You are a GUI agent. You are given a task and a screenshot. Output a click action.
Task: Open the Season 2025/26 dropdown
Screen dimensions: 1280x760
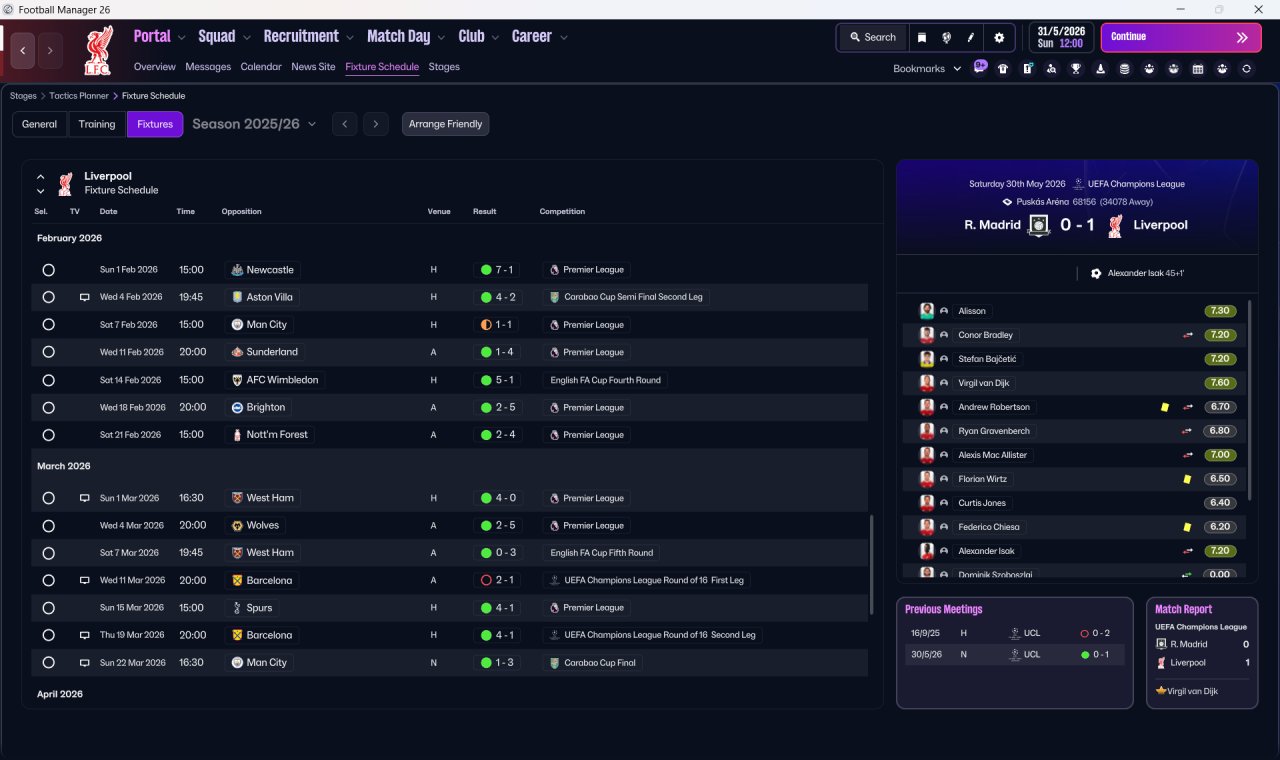[x=254, y=124]
